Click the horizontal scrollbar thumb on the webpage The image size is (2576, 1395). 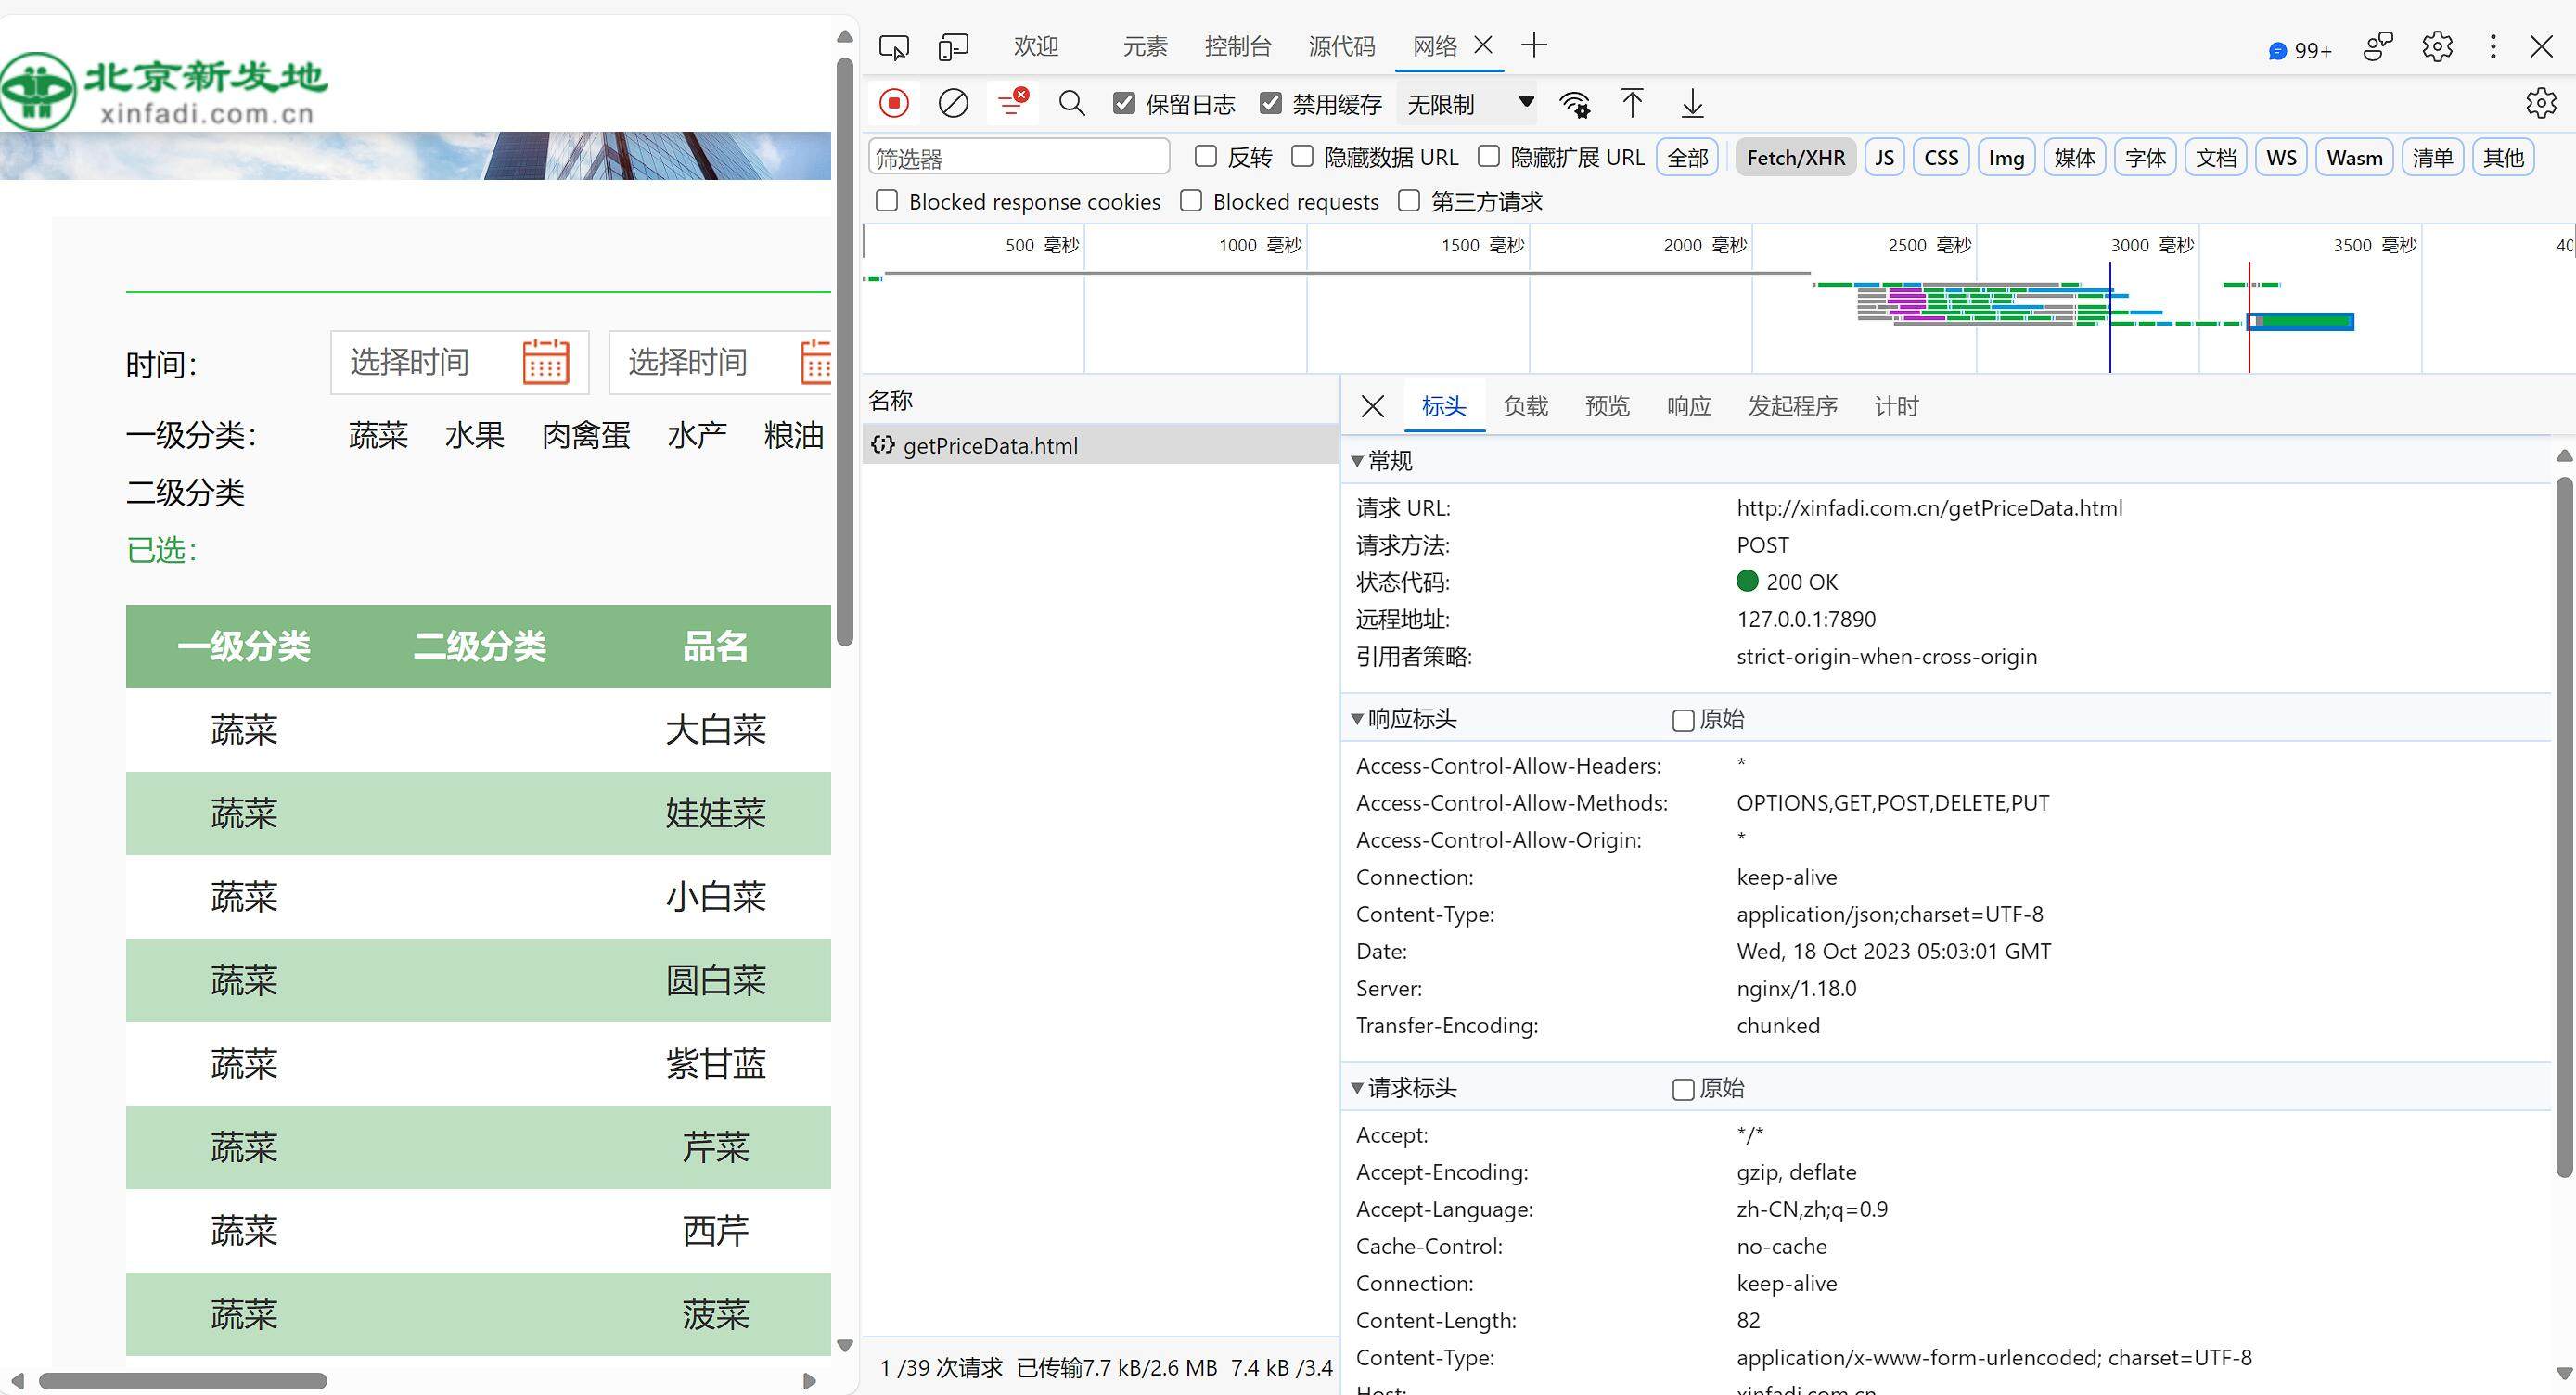click(x=182, y=1381)
